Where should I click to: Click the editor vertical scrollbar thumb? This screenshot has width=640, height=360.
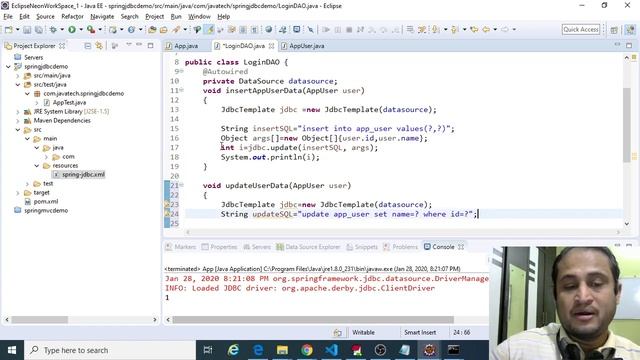[x=627, y=125]
